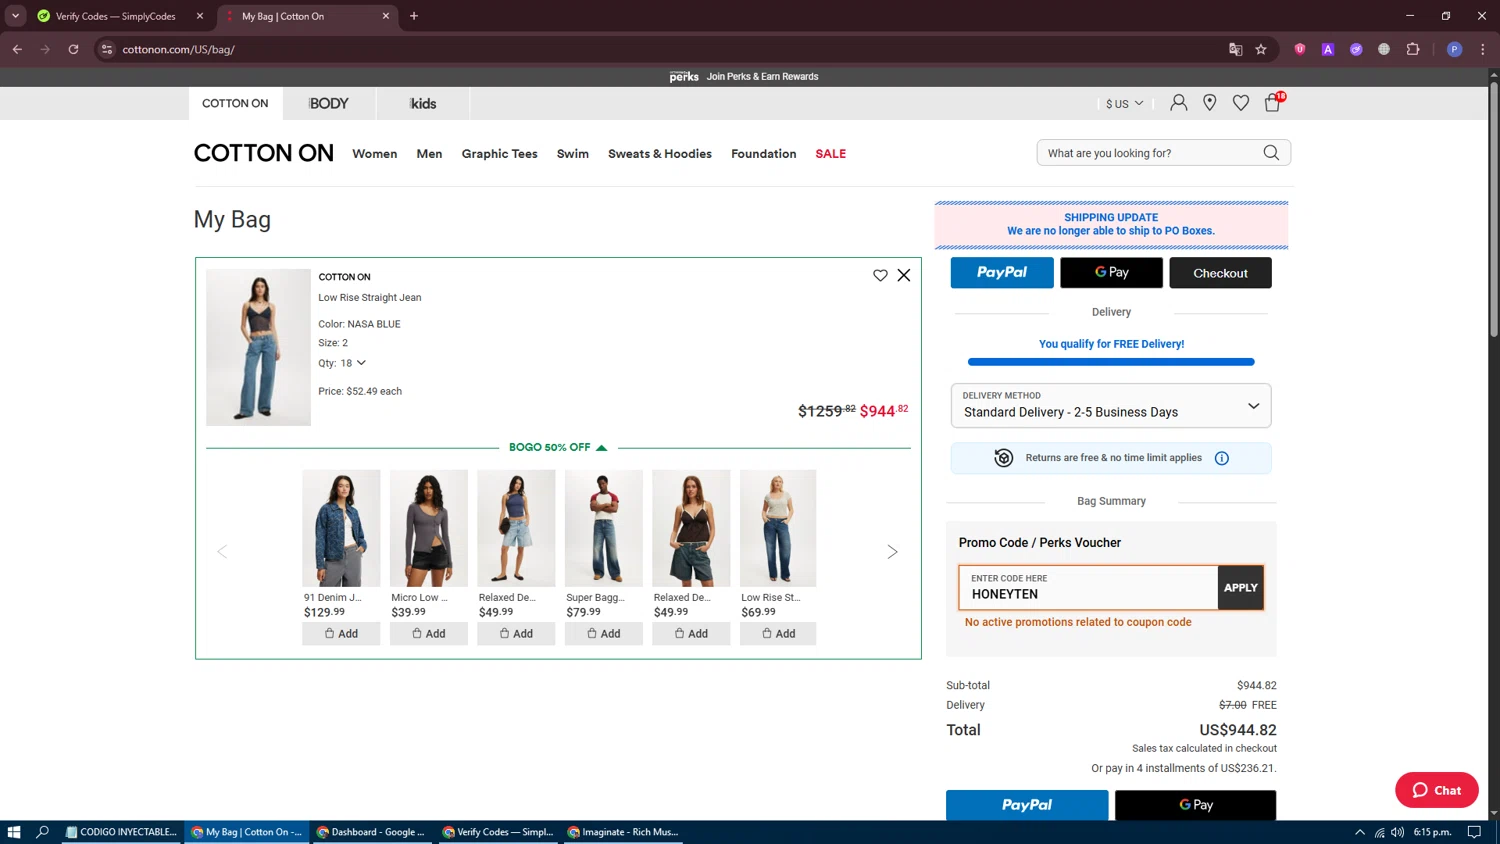Image resolution: width=1500 pixels, height=844 pixels.
Task: Open the Sweats & Hoodies menu
Action: pos(660,154)
